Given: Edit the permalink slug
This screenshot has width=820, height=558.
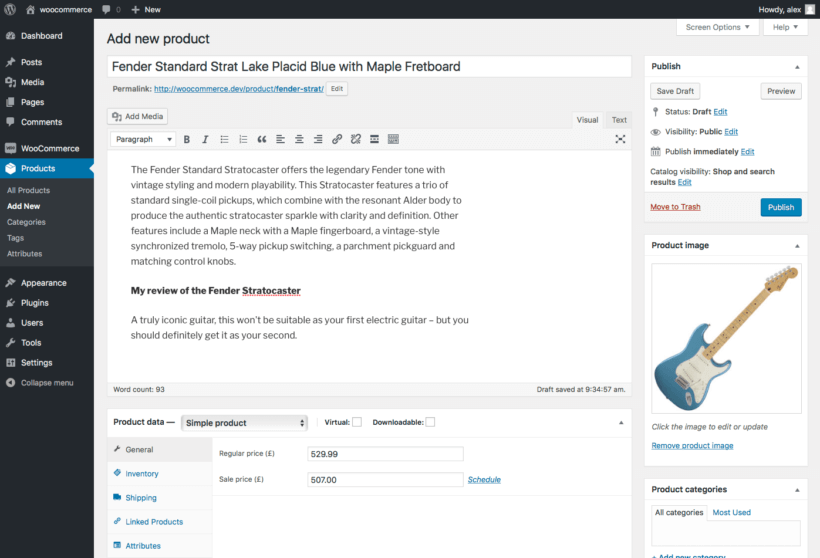Looking at the screenshot, I should (337, 89).
